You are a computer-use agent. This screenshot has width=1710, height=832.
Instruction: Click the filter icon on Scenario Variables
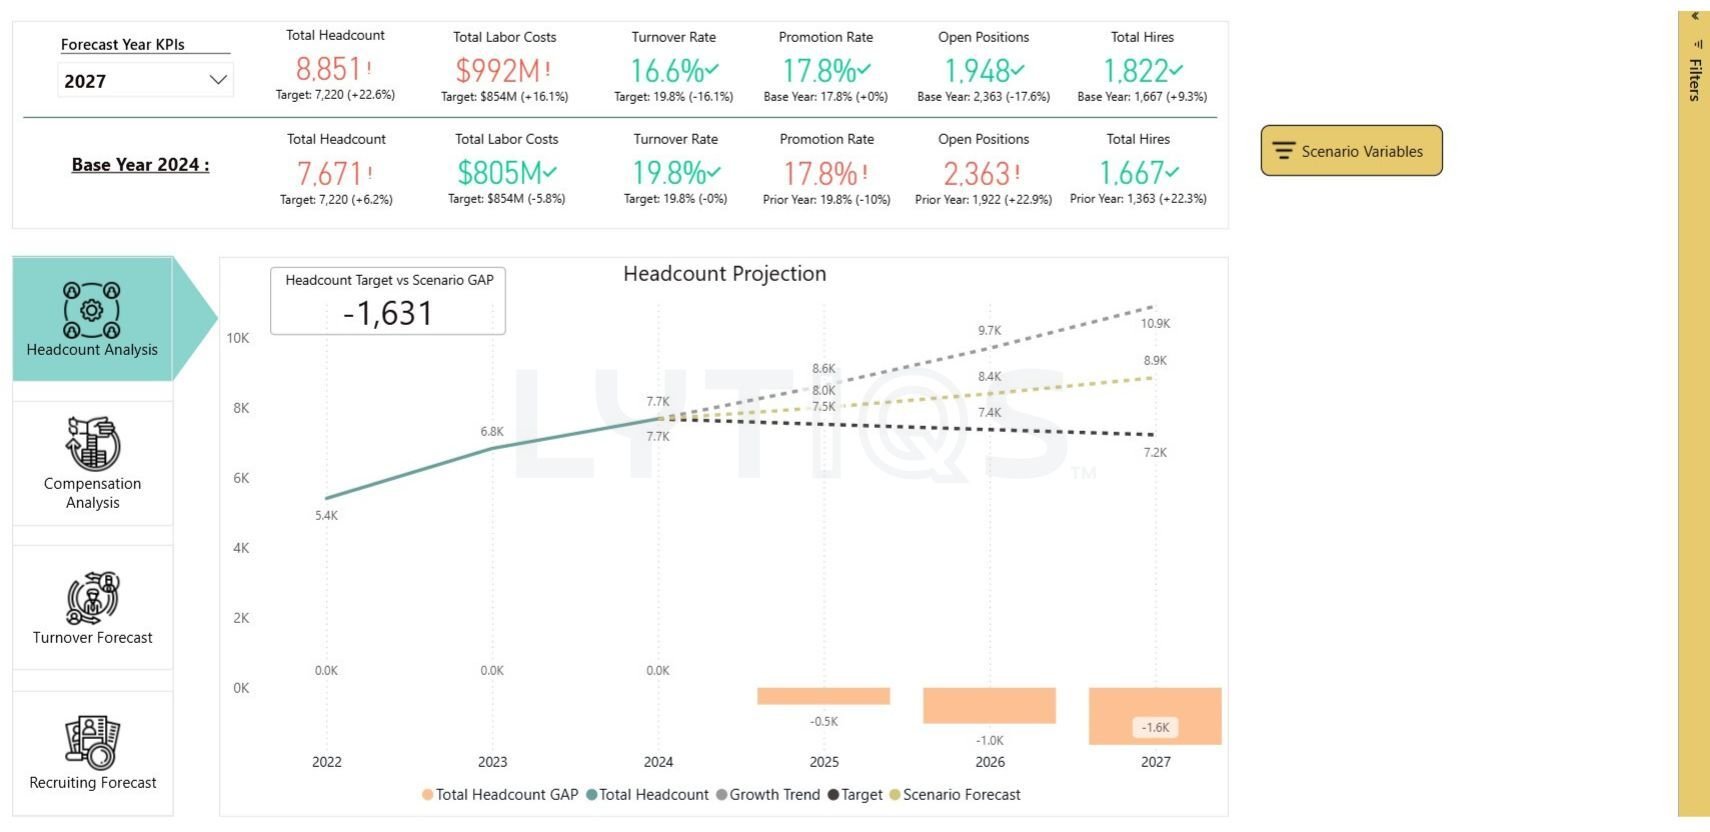point(1284,151)
